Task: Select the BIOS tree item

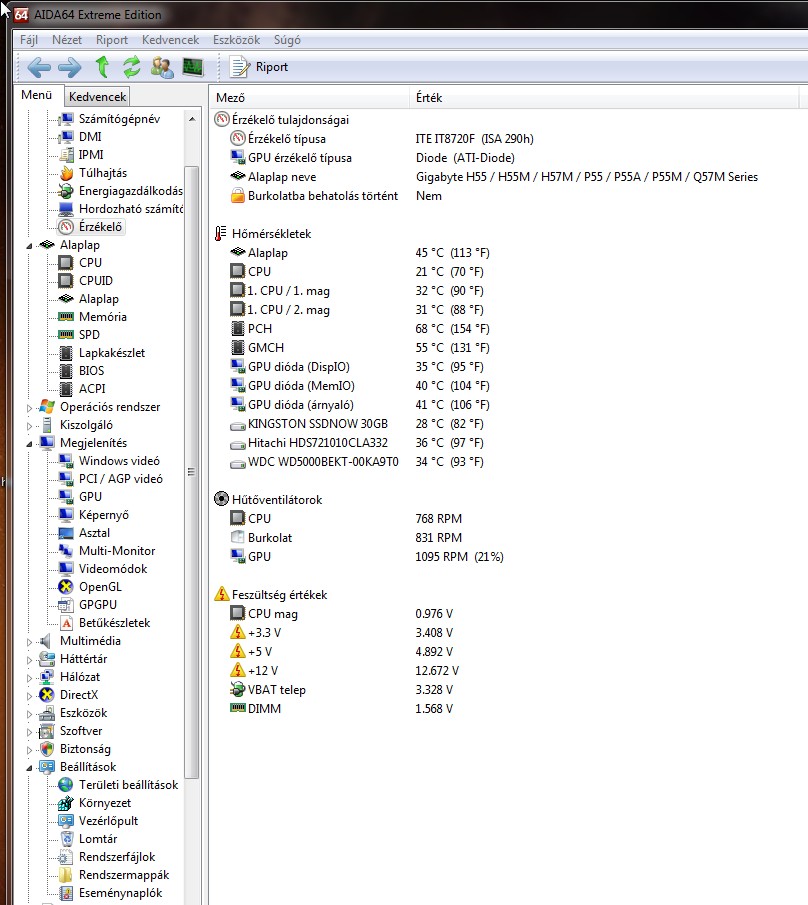Action: tap(91, 371)
